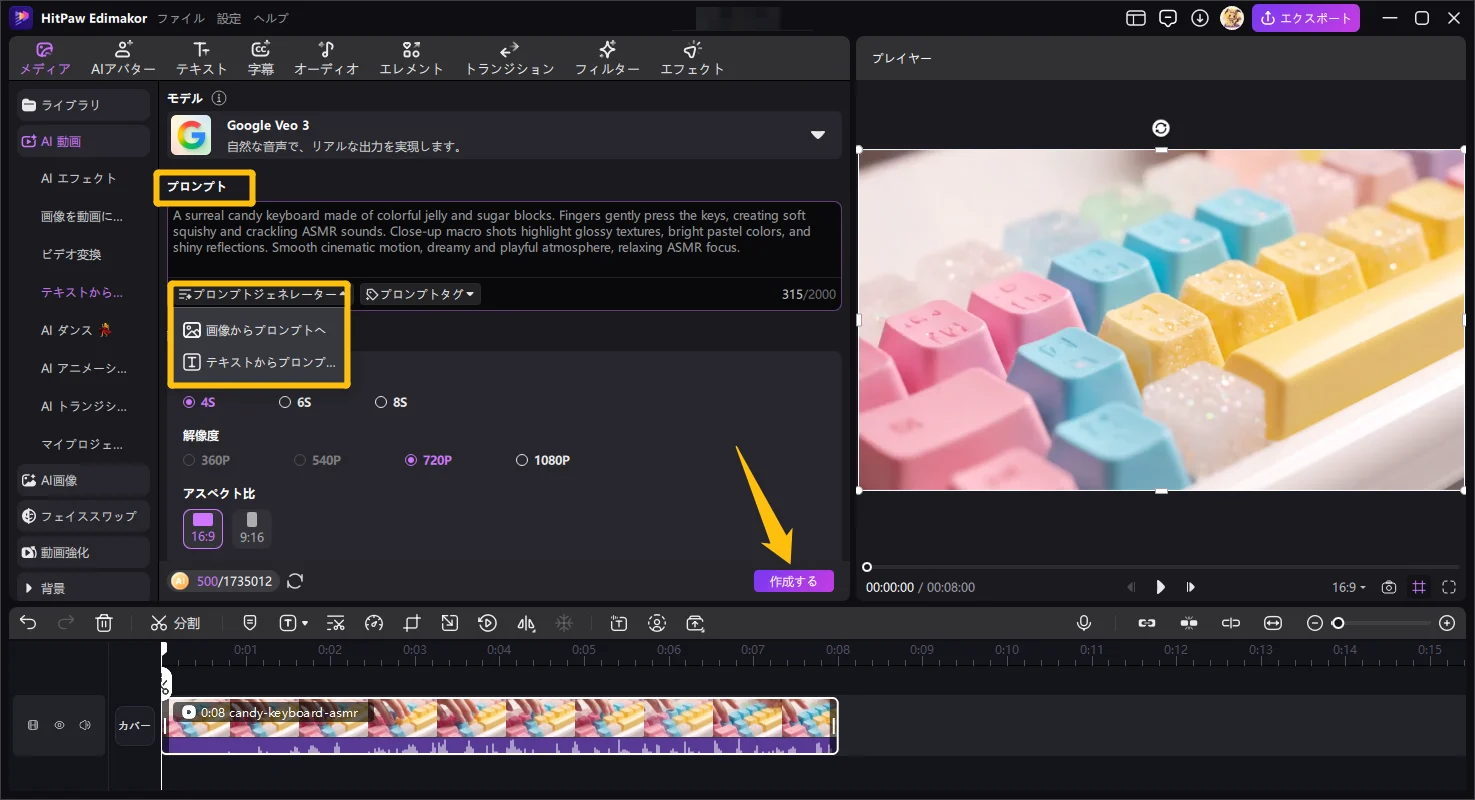
Task: Select the 1080P resolution option
Action: (x=522, y=459)
